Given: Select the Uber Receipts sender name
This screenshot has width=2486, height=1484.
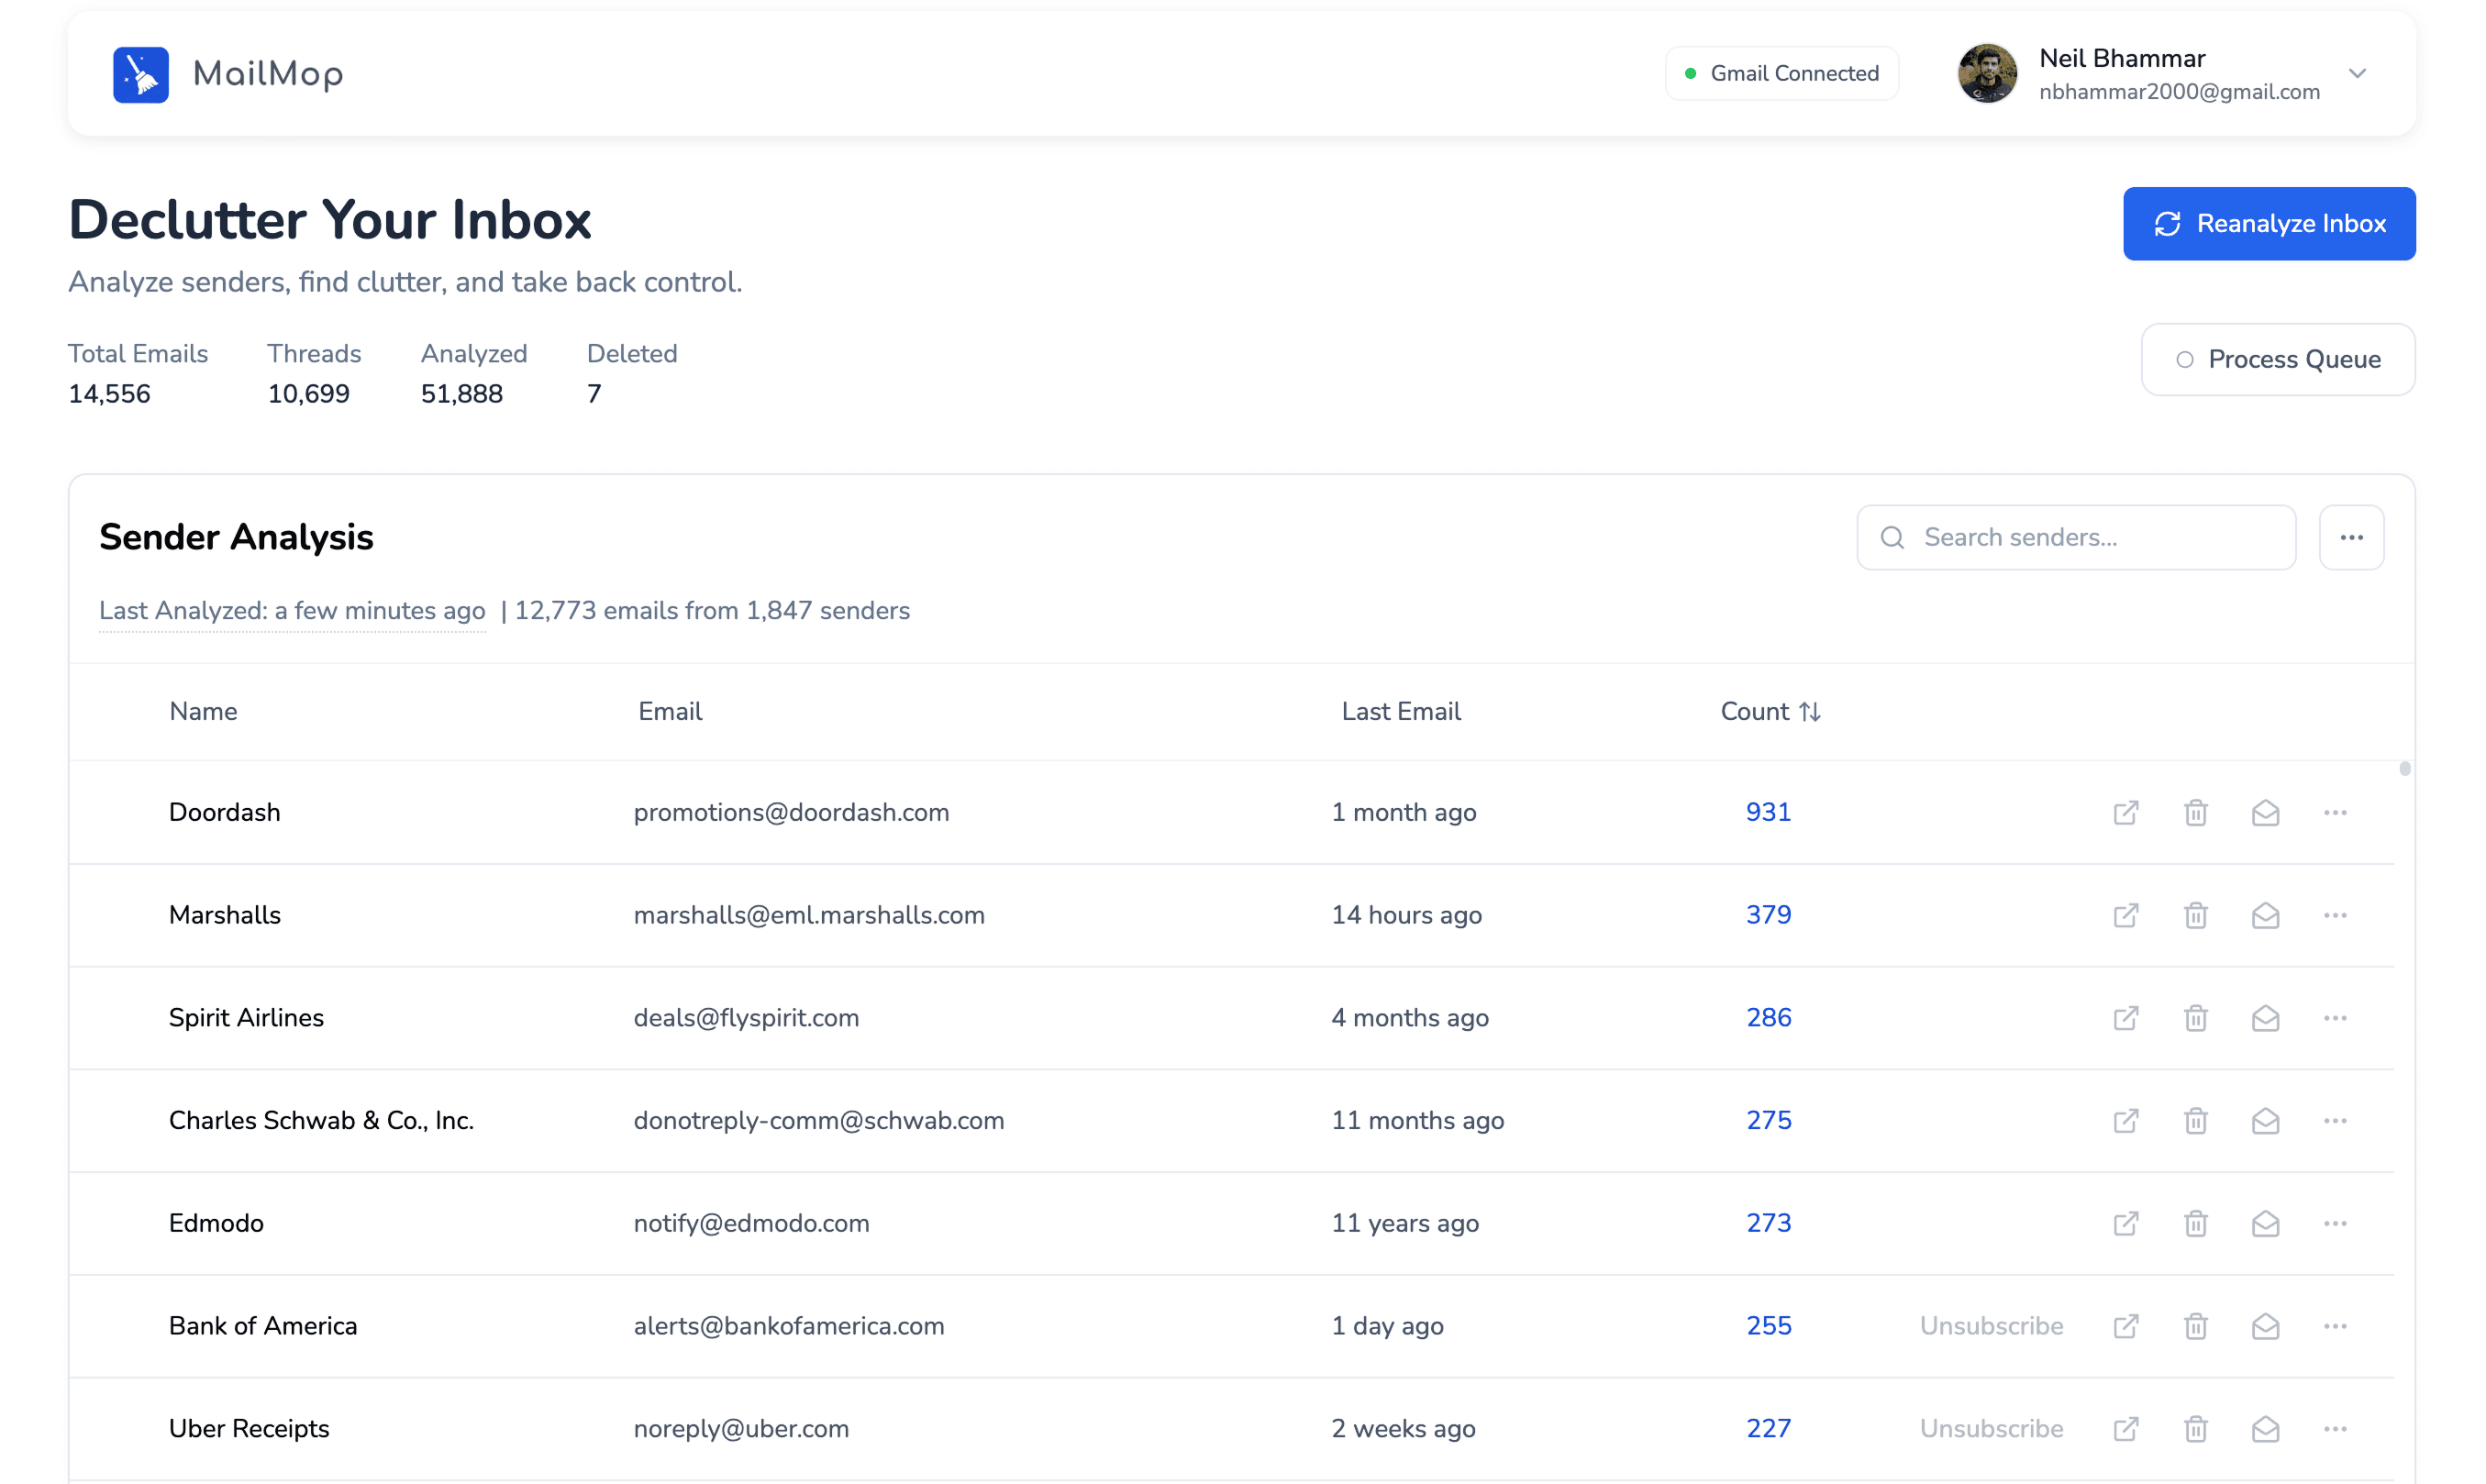Looking at the screenshot, I should point(249,1429).
